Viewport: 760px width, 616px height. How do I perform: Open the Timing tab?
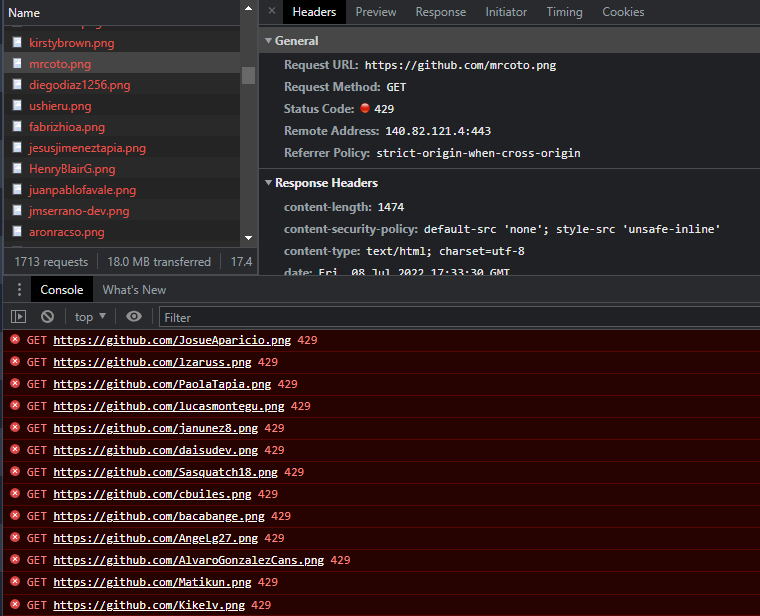(x=564, y=12)
